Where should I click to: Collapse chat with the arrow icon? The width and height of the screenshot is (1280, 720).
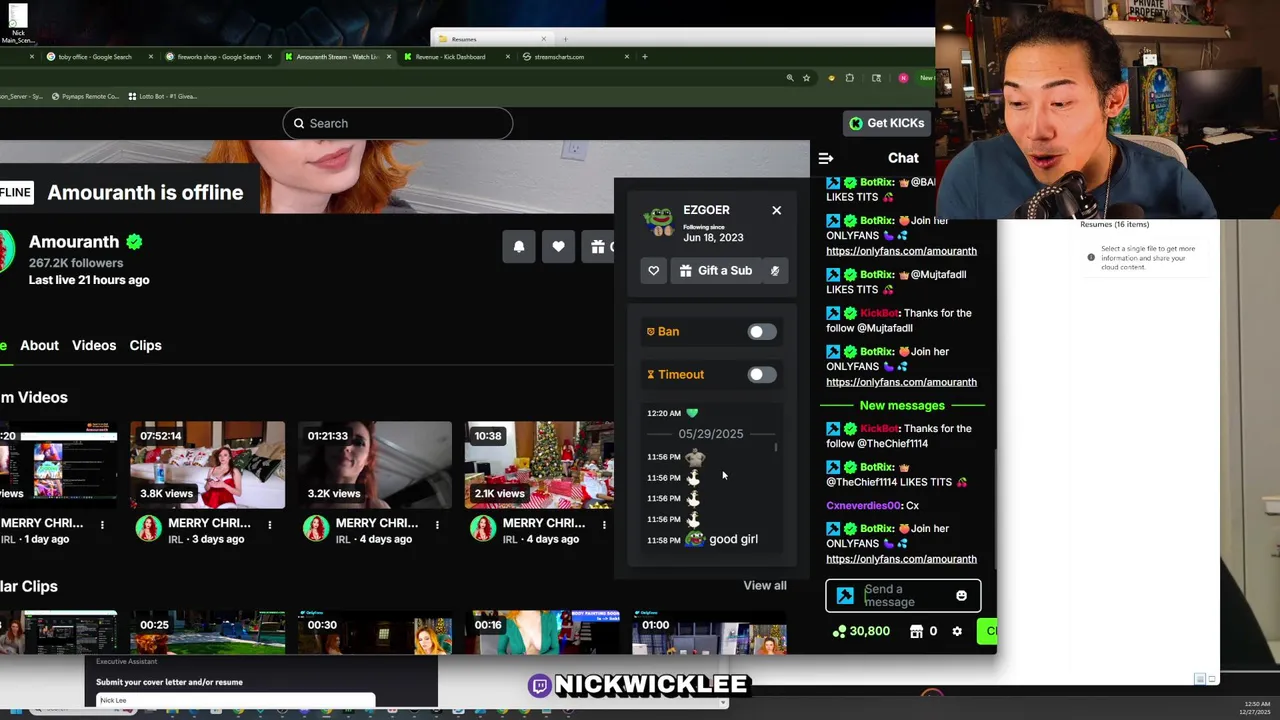tap(826, 158)
